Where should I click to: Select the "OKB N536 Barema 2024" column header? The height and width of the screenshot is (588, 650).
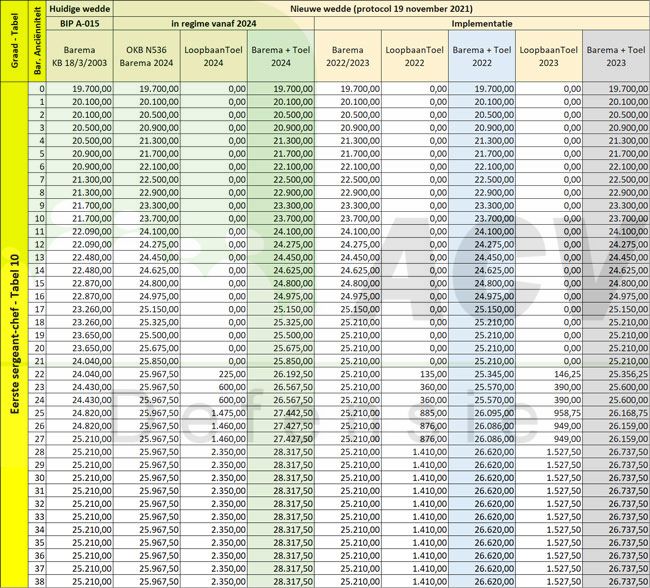pos(147,56)
